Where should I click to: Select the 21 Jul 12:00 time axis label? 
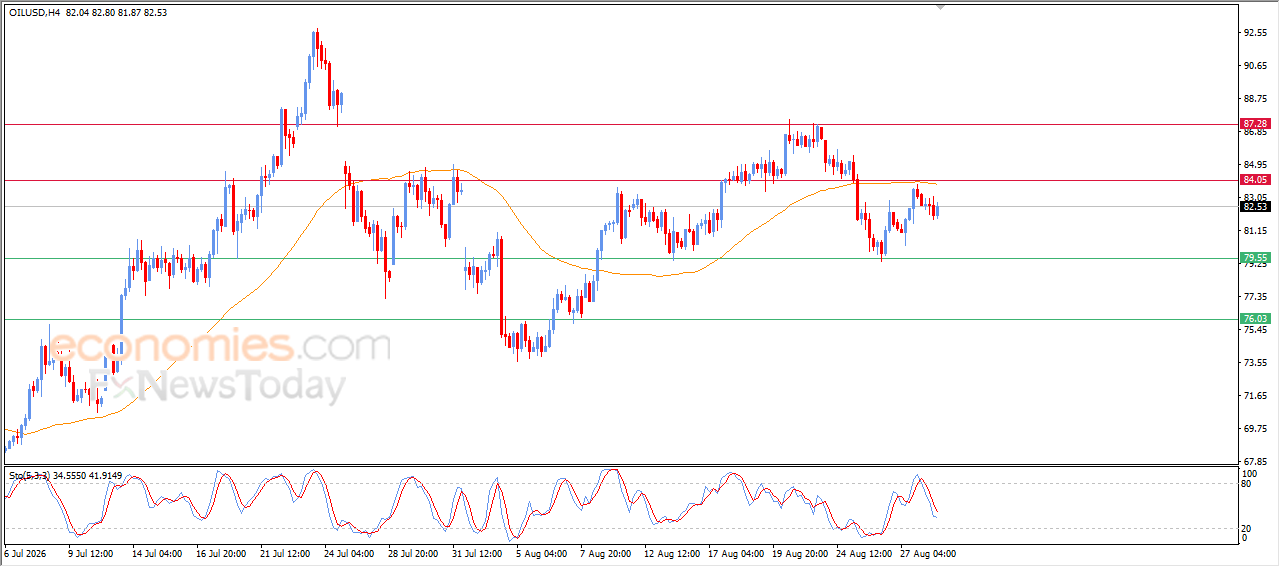[x=283, y=552]
